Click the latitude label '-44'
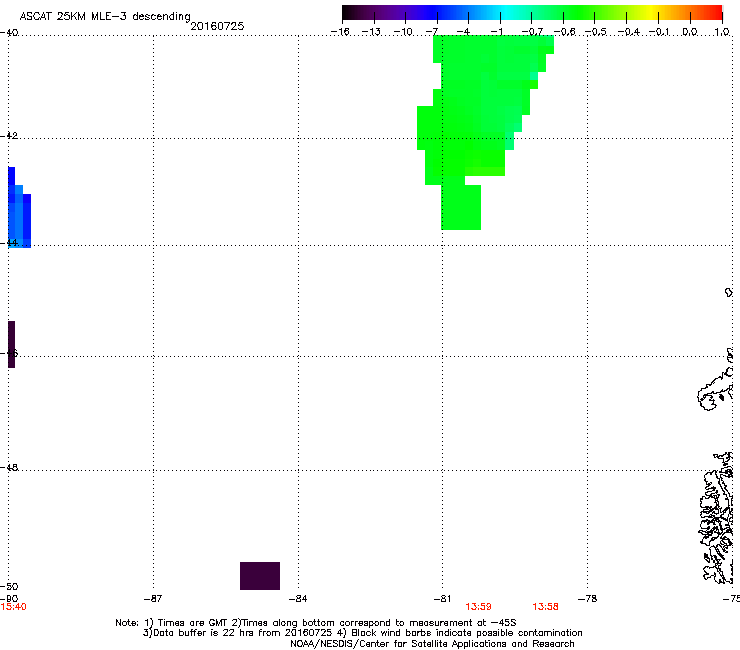 (x=9, y=243)
